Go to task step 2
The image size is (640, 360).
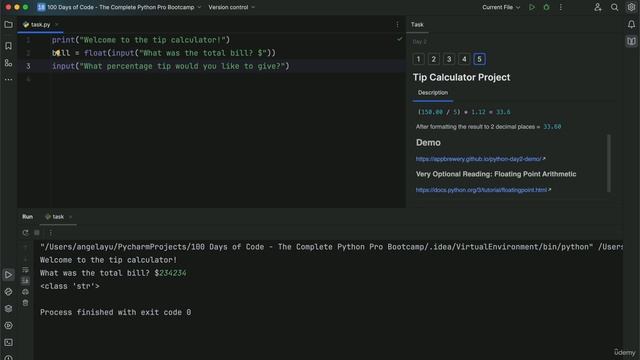433,59
